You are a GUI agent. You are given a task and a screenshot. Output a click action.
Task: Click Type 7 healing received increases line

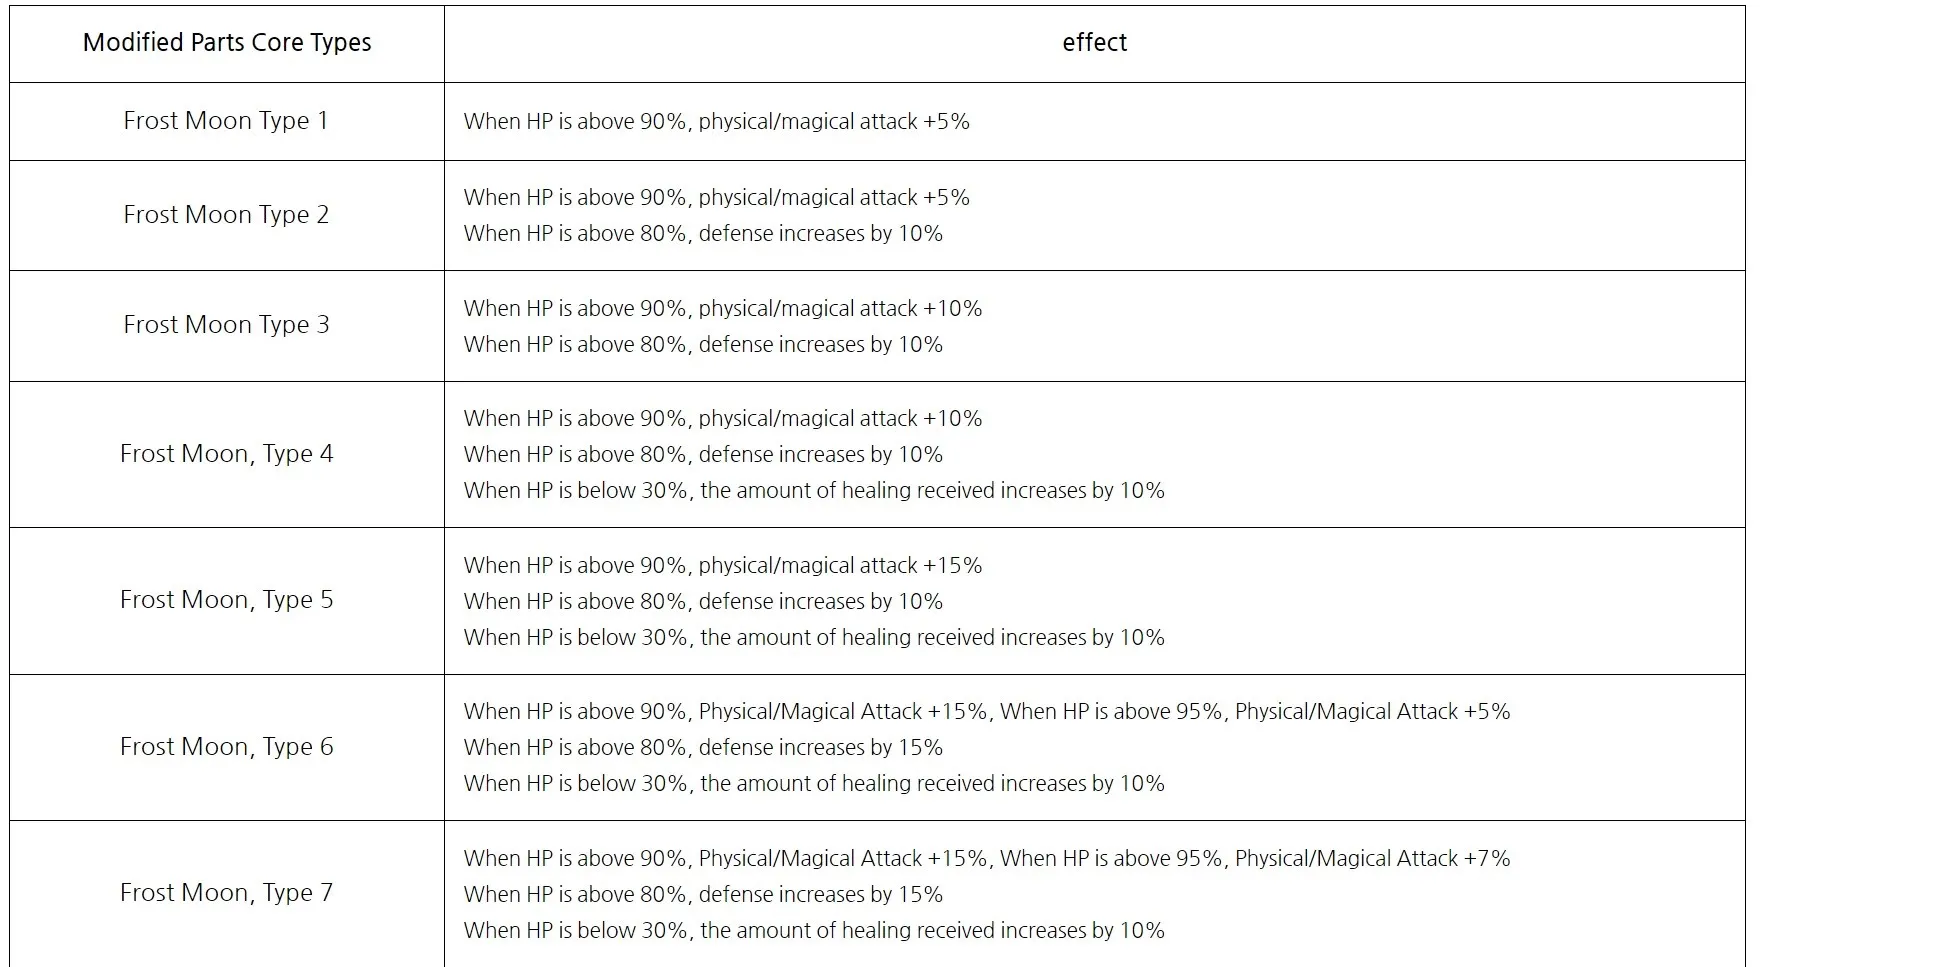pyautogui.click(x=814, y=931)
